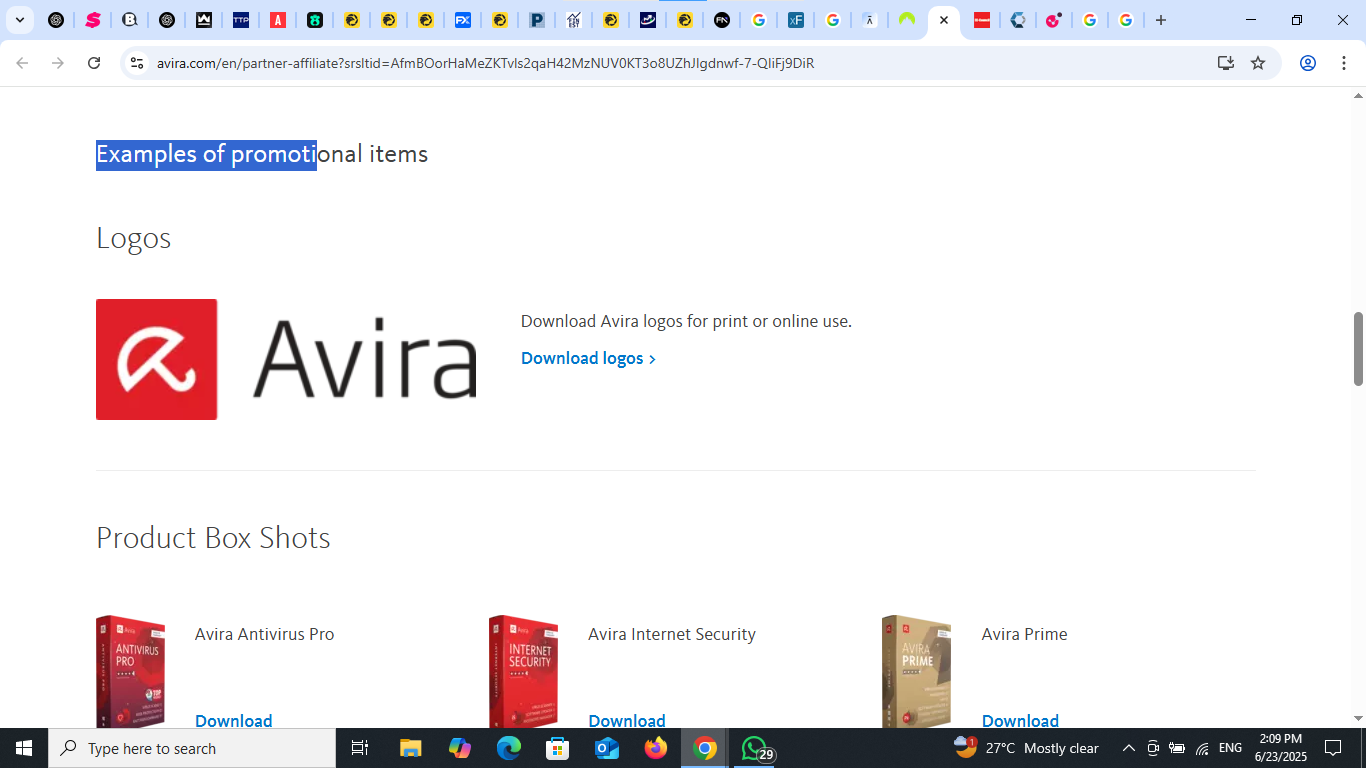Image resolution: width=1366 pixels, height=768 pixels.
Task: Go back to the previous page
Action: point(22,63)
